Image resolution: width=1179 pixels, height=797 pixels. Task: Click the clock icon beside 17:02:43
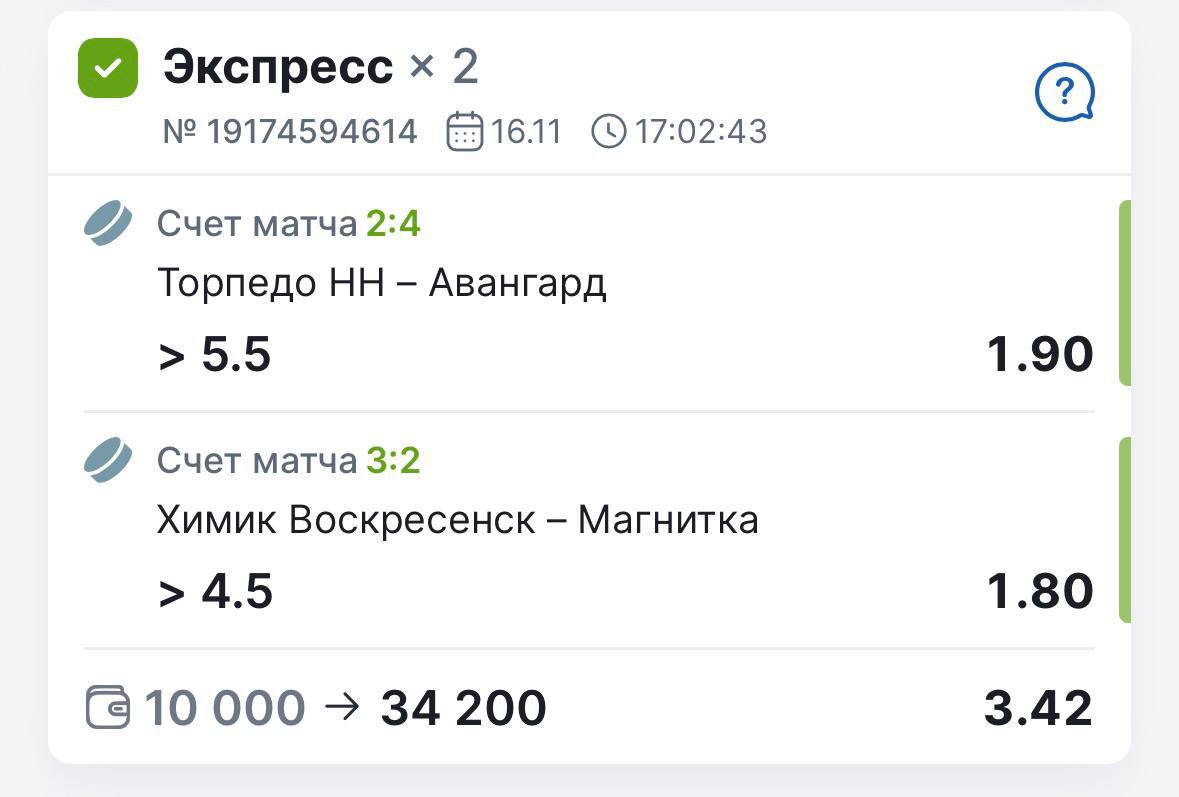tap(608, 131)
